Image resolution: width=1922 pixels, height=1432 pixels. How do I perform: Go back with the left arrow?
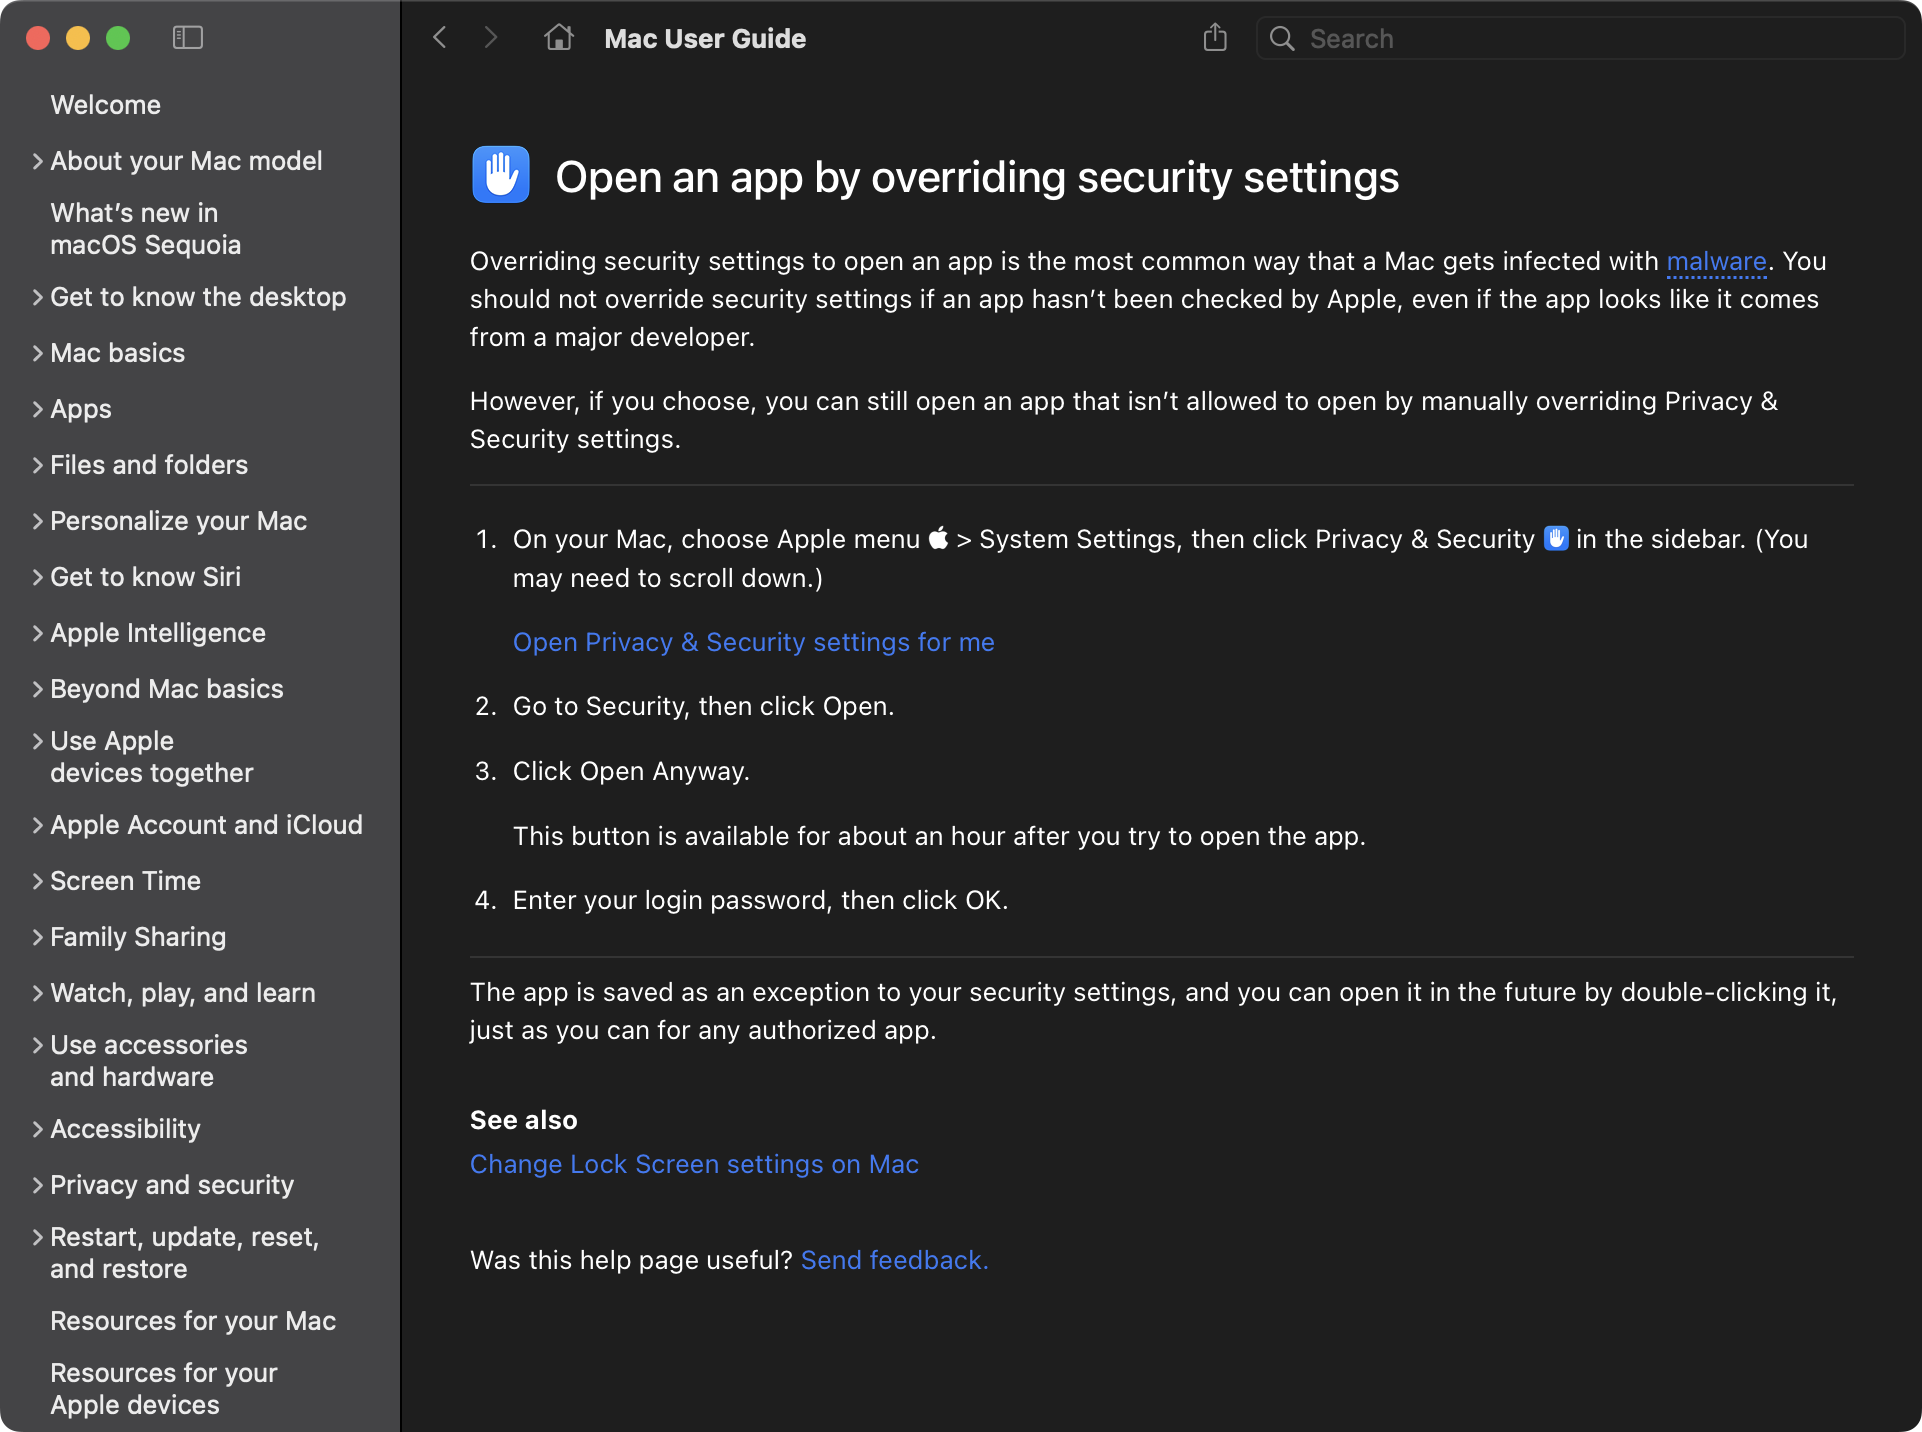[x=440, y=38]
